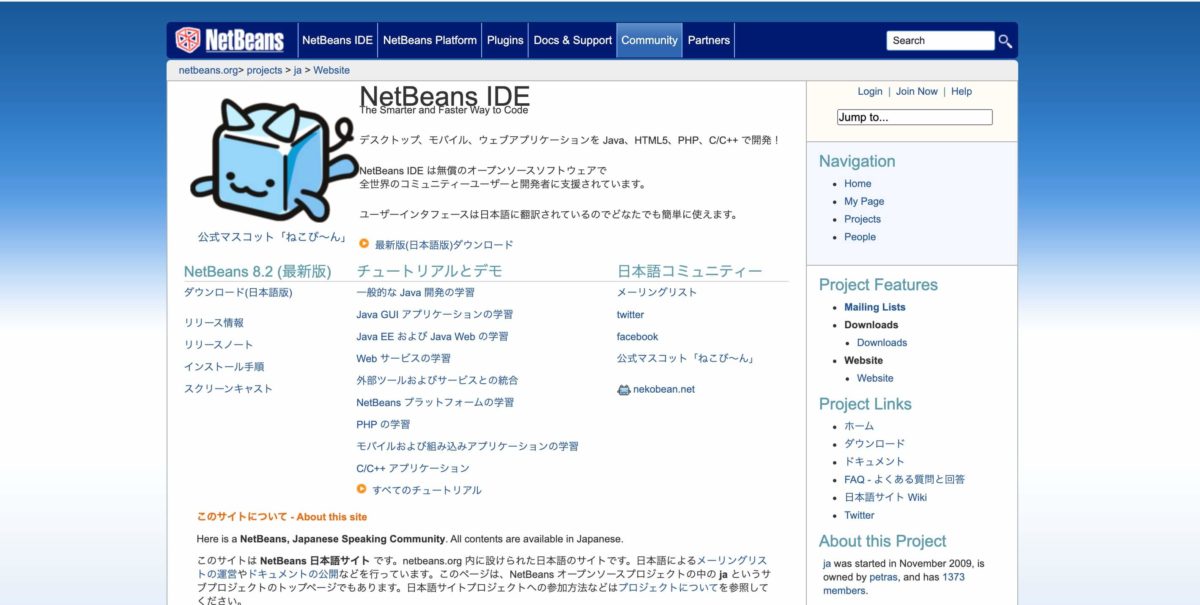The width and height of the screenshot is (1200, 605).
Task: Go to My Page in Navigation
Action: coord(863,201)
